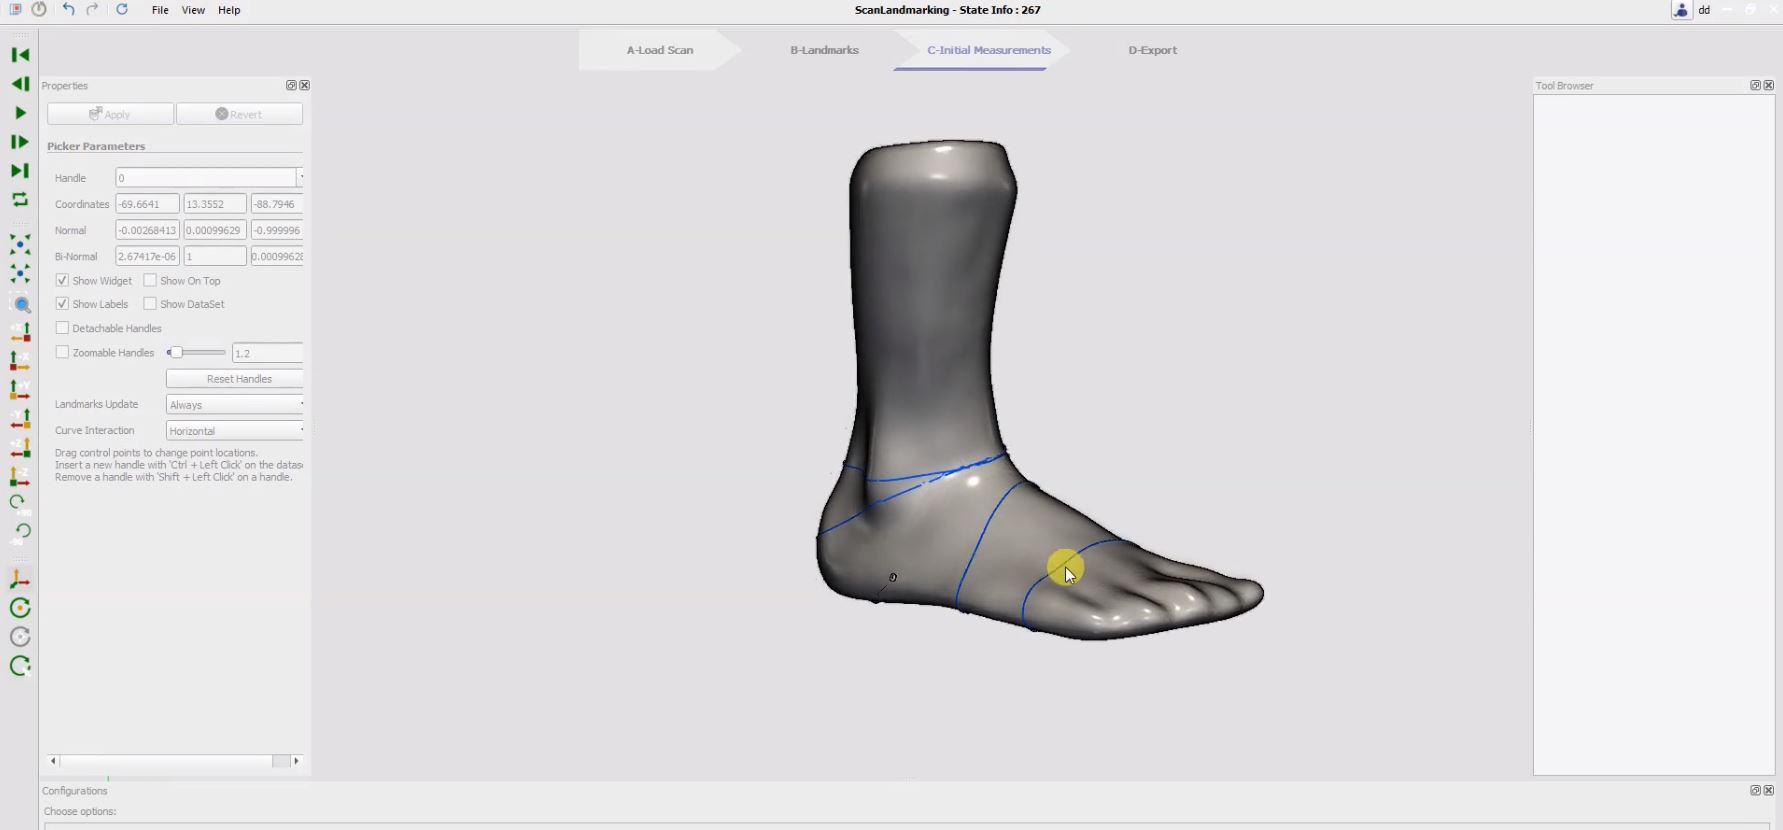Toggle the orientation axes icon
The image size is (1783, 830).
(x=20, y=579)
